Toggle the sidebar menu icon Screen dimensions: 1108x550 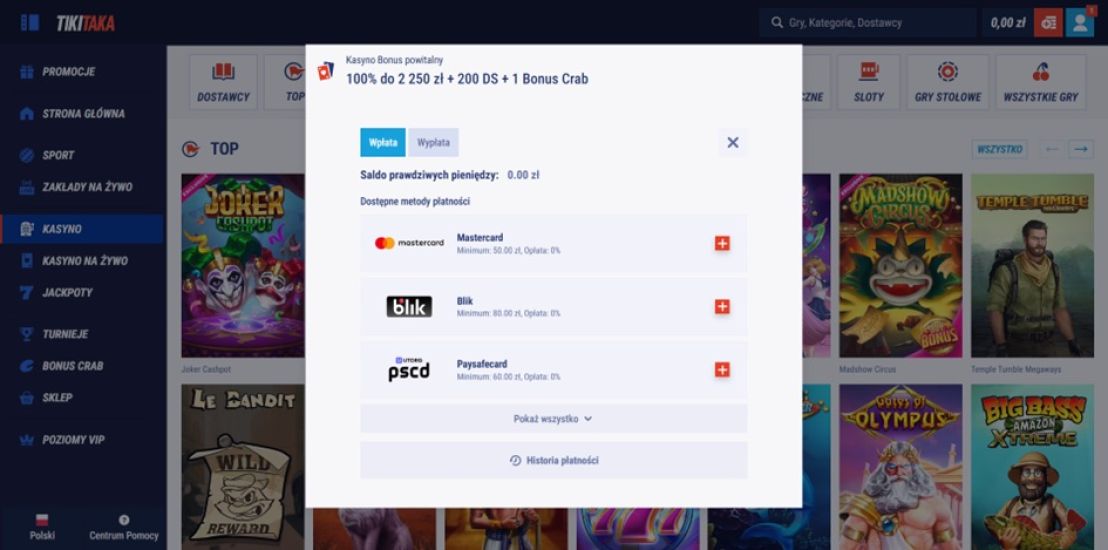[30, 22]
